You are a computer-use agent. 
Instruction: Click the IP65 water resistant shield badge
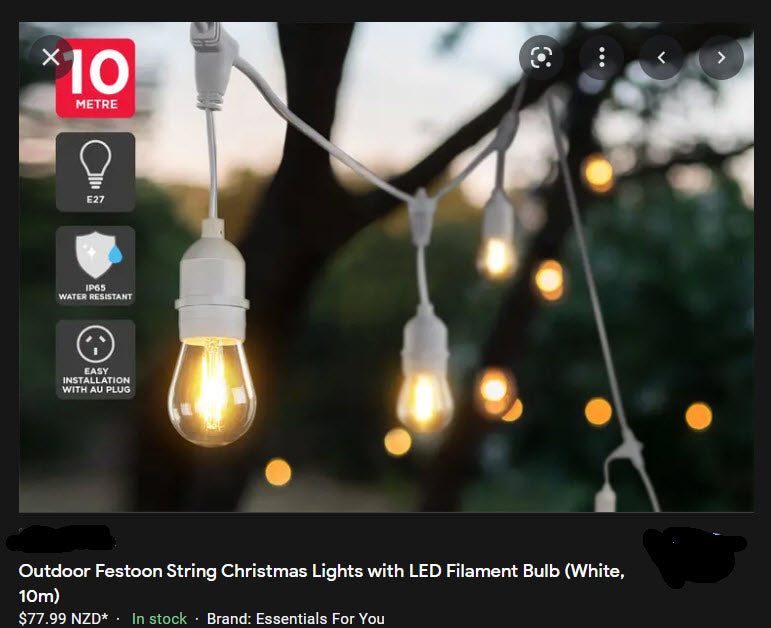(95, 266)
